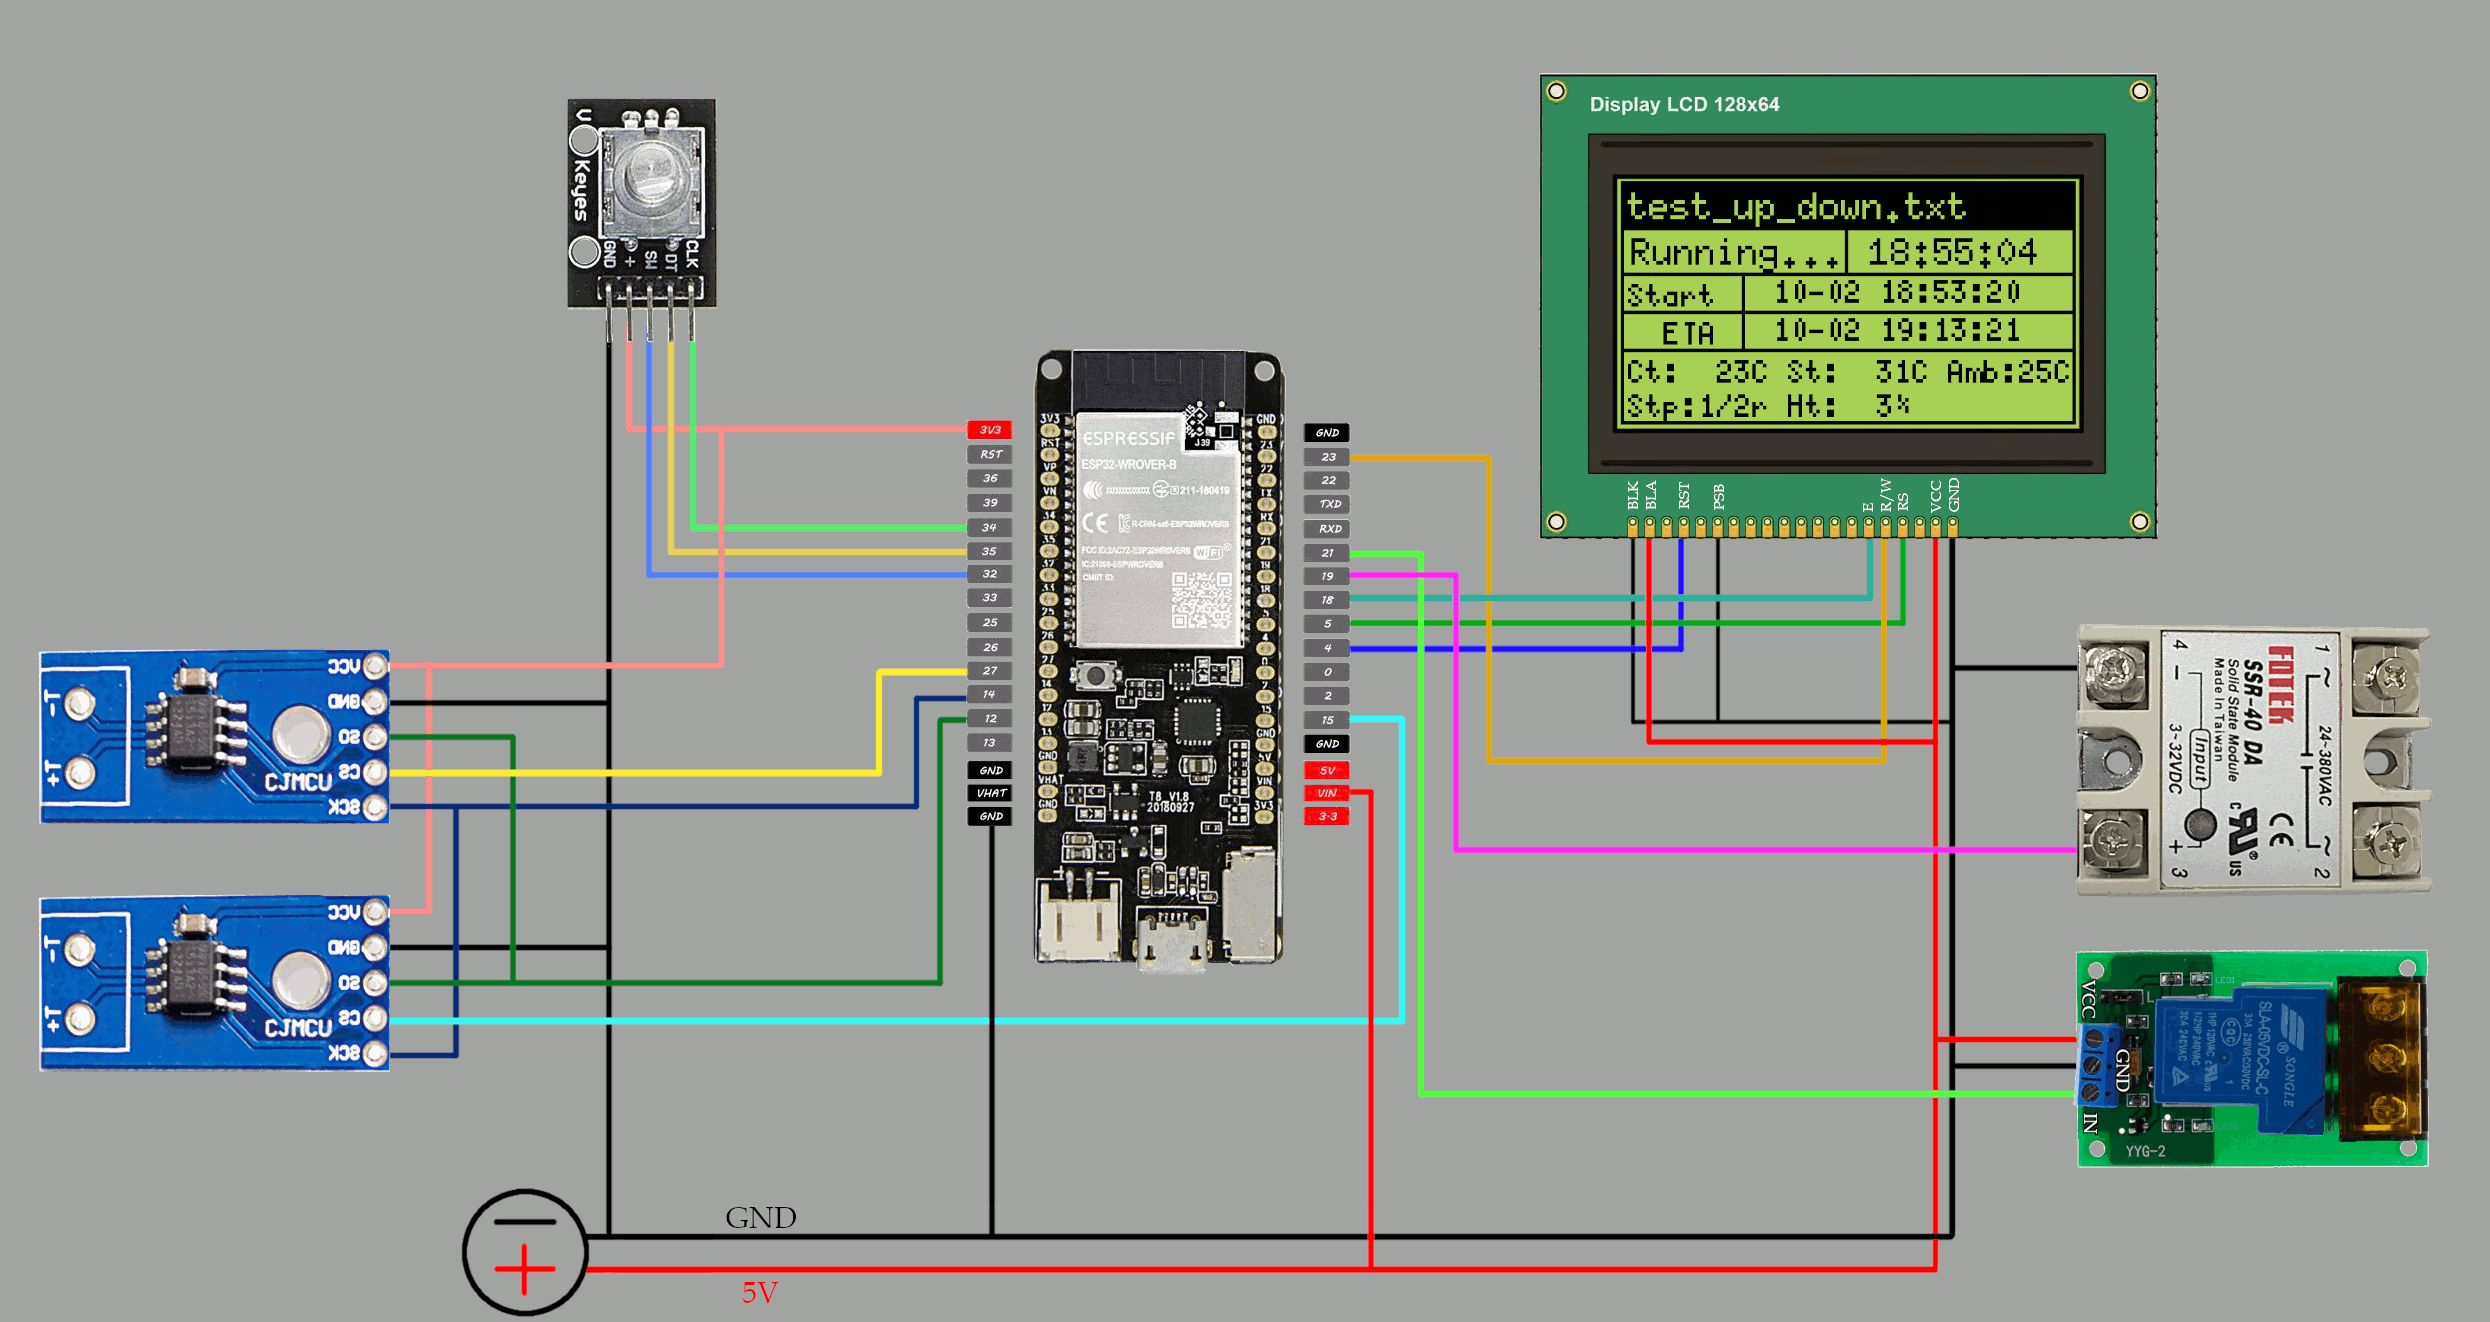Click the power supply circle symbol
The height and width of the screenshot is (1322, 2490).
[525, 1252]
